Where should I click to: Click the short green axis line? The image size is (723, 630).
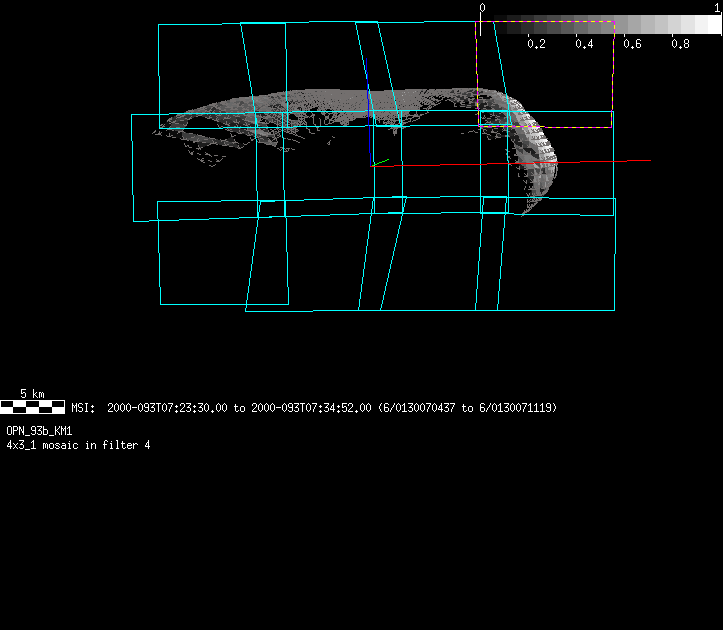point(380,163)
